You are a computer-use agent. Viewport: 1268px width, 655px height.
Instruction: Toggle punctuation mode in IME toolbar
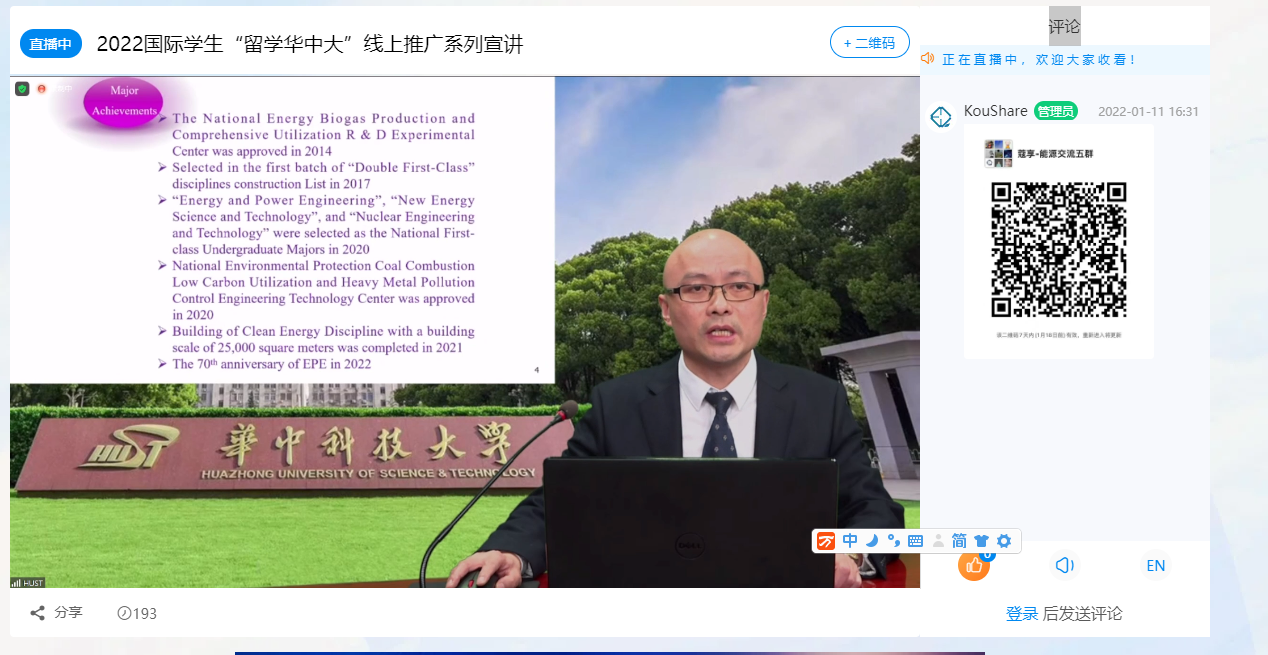(x=893, y=541)
